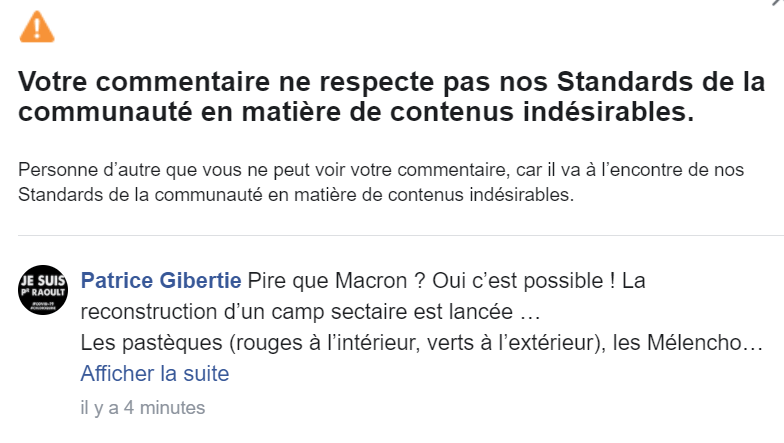784x443 pixels.
Task: Click the orange warning triangle icon
Action: click(37, 27)
